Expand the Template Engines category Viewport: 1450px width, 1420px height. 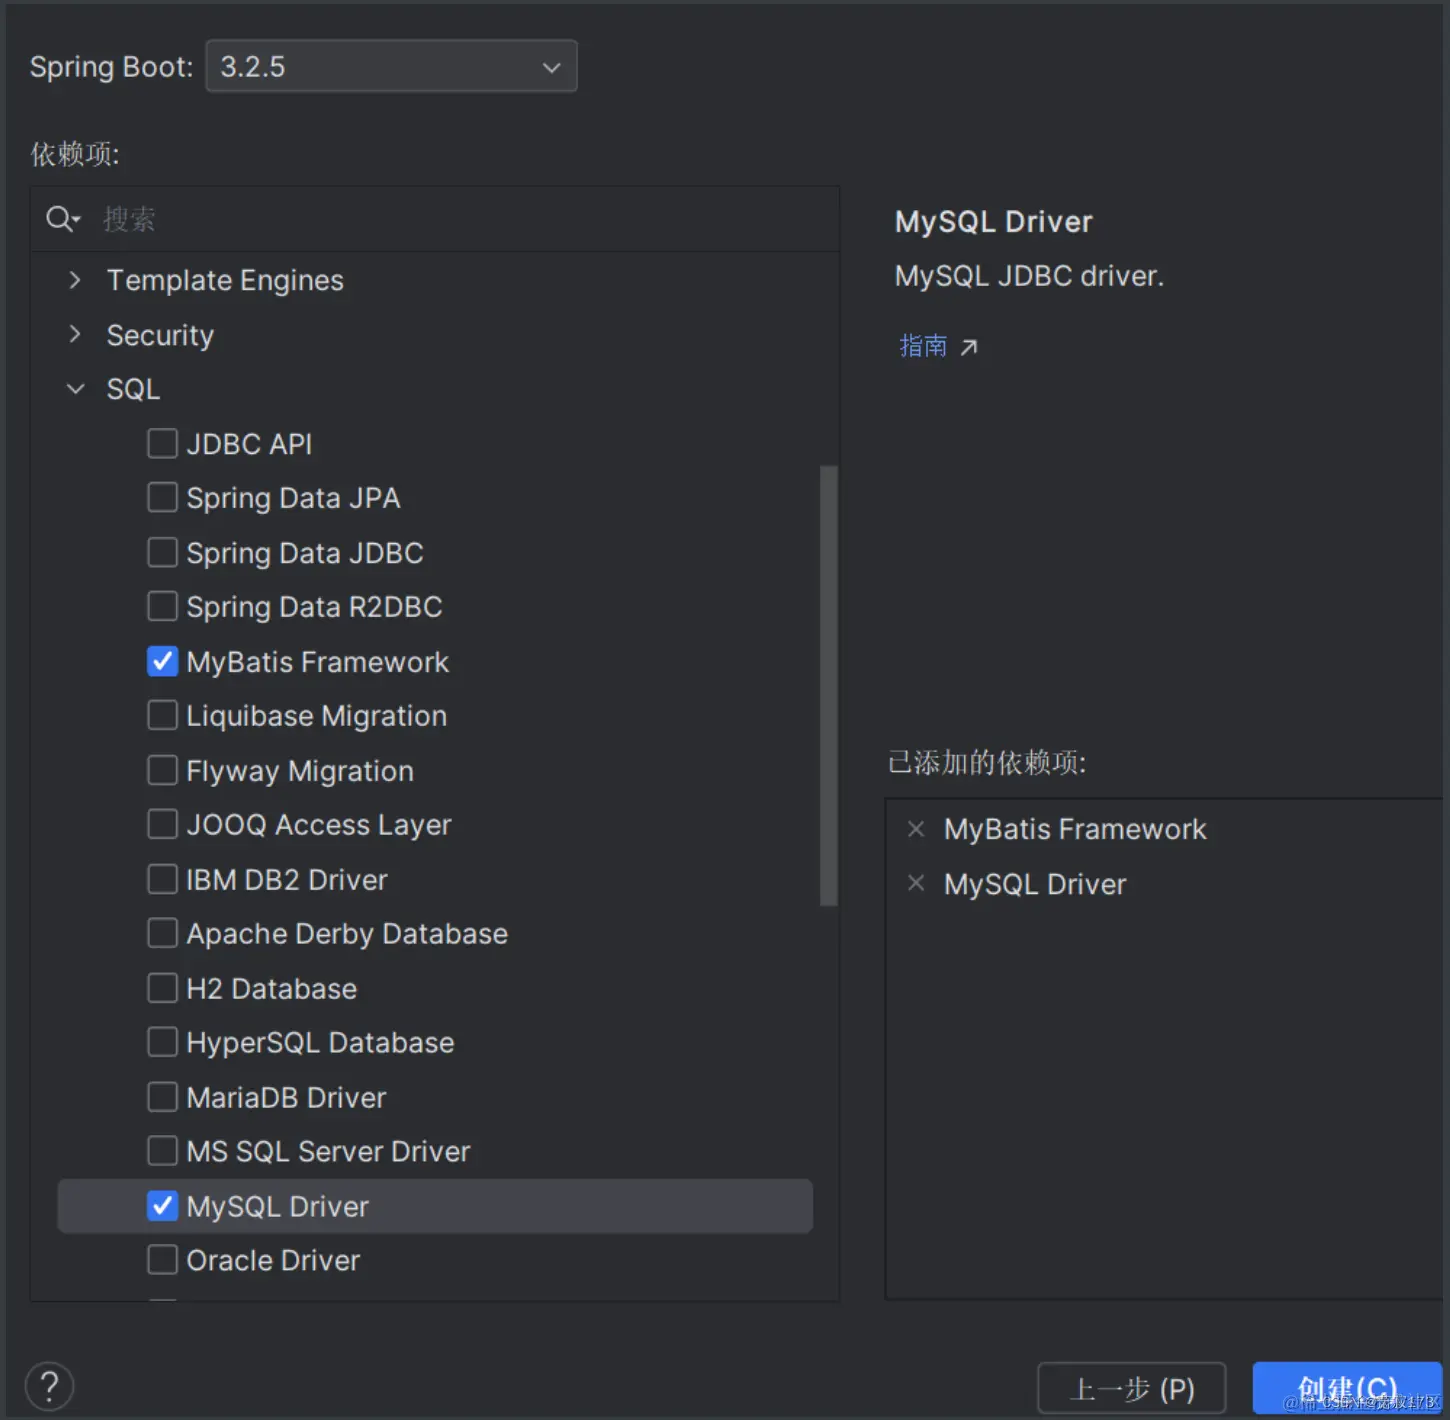coord(75,280)
